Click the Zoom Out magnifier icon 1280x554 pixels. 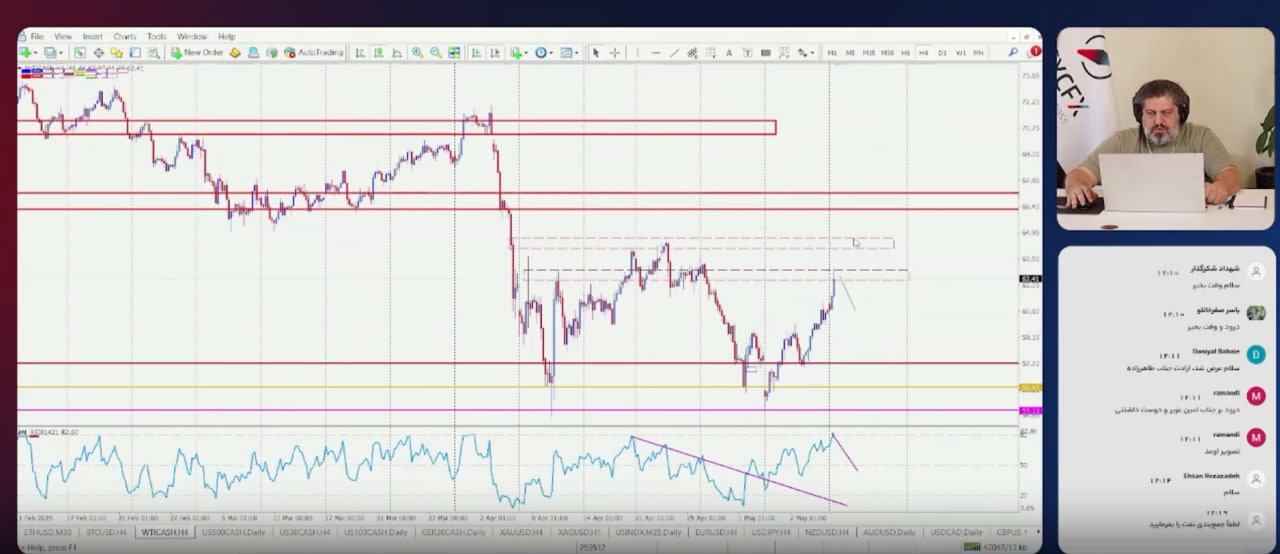click(436, 53)
